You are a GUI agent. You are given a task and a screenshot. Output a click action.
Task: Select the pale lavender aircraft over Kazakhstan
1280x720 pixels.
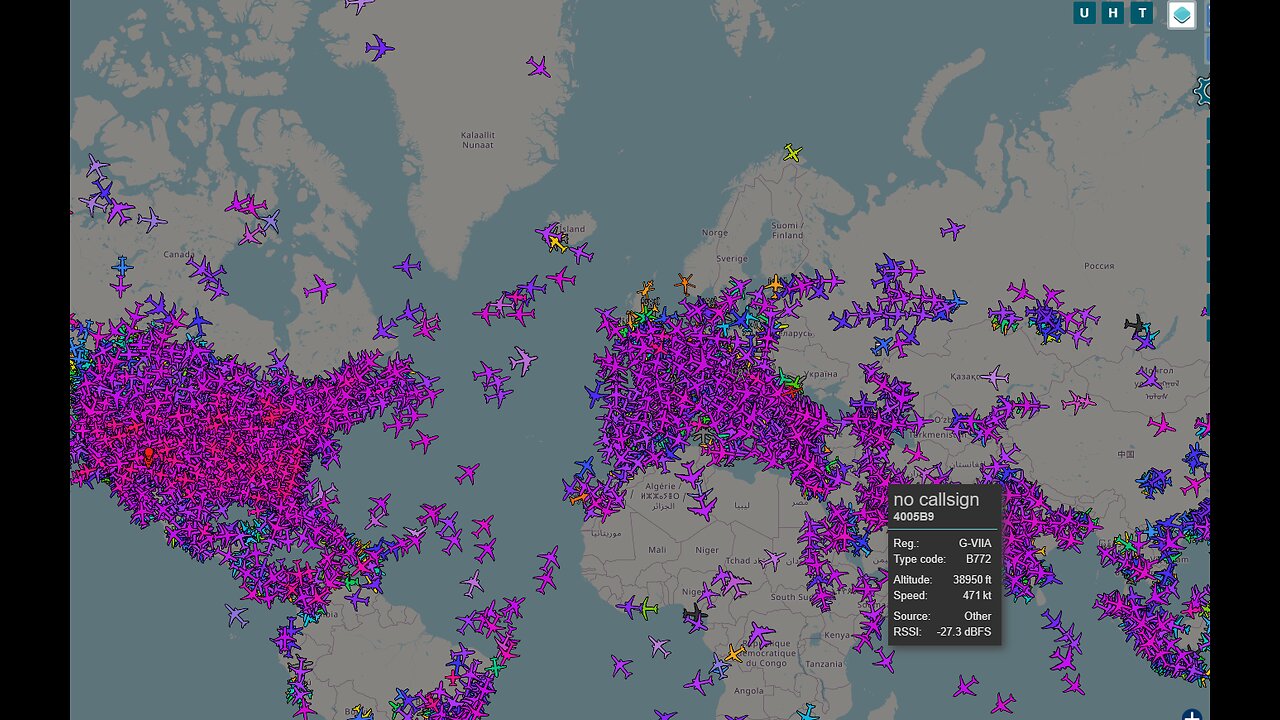click(993, 377)
